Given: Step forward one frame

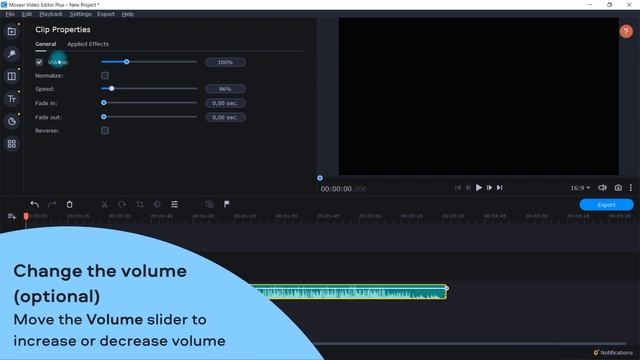Looking at the screenshot, I should [489, 188].
